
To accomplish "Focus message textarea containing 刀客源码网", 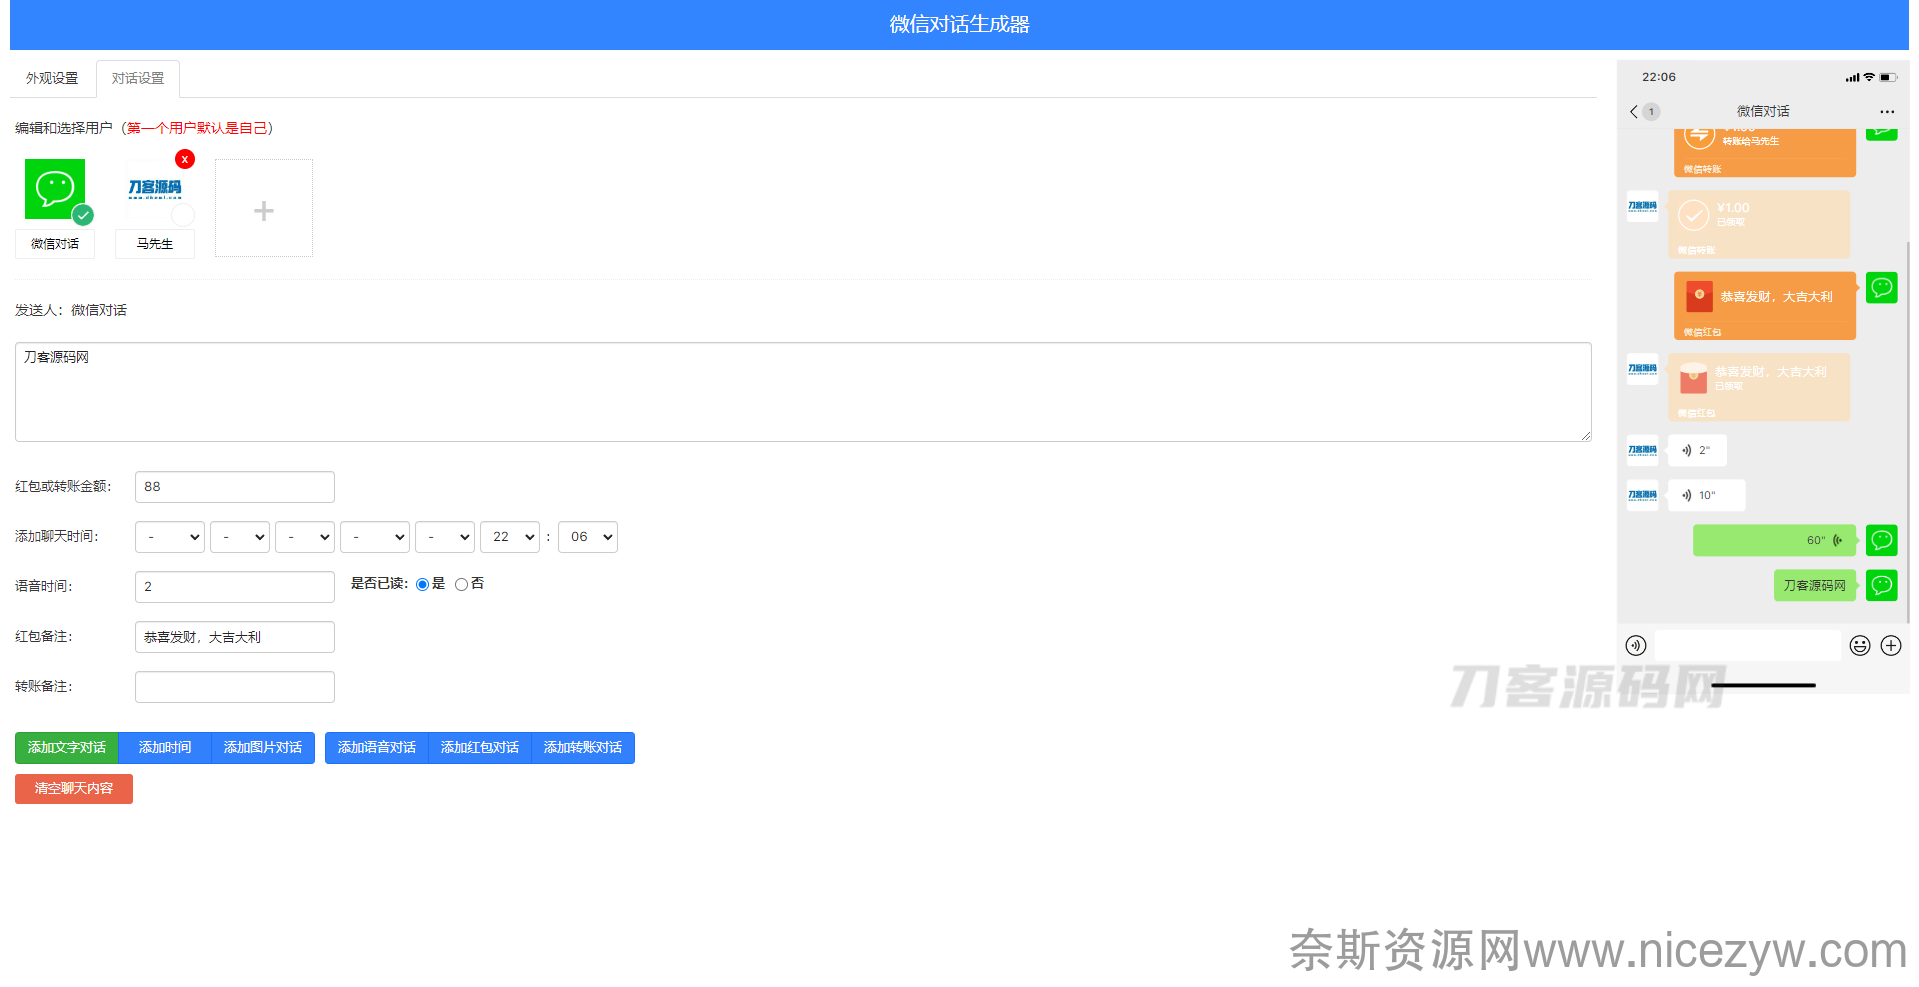I will click(x=803, y=392).
